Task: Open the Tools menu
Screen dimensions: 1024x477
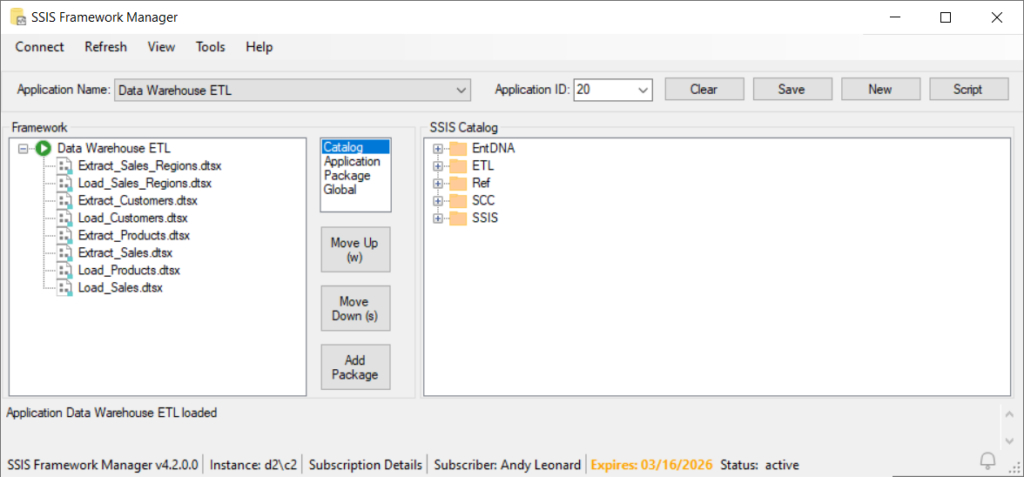Action: (210, 47)
